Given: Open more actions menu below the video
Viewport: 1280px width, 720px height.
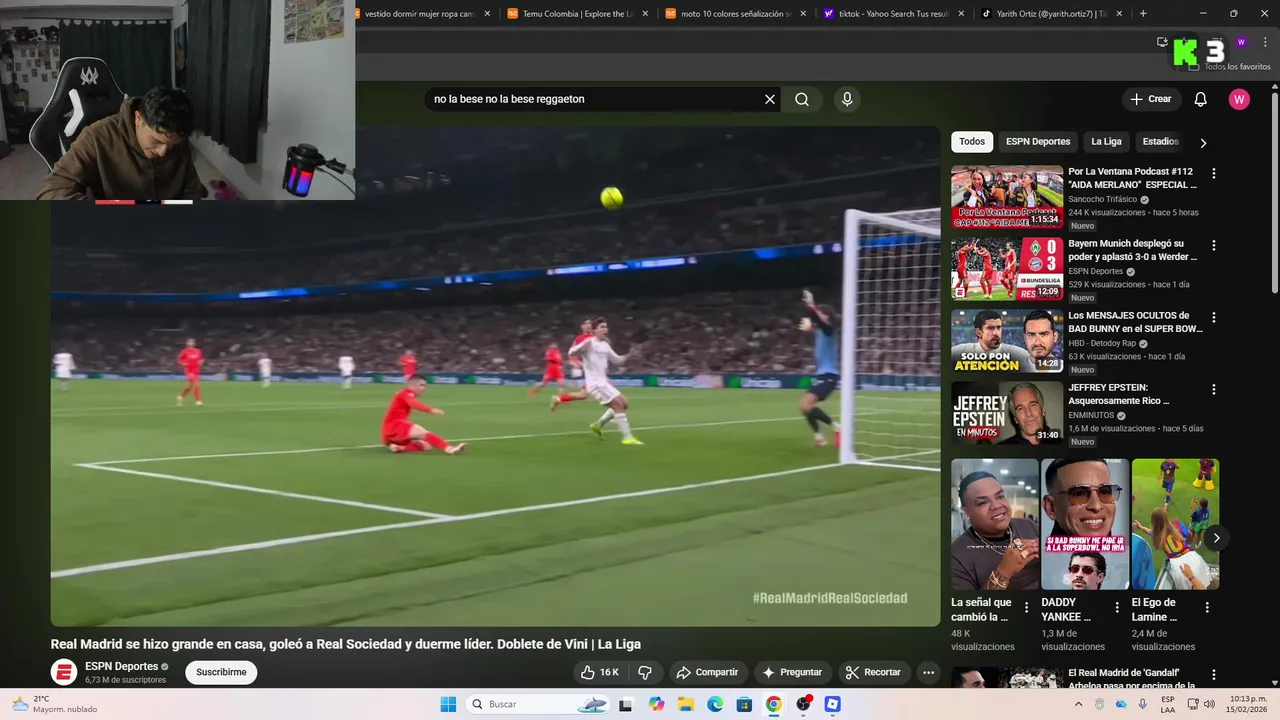Looking at the screenshot, I should pyautogui.click(x=928, y=672).
